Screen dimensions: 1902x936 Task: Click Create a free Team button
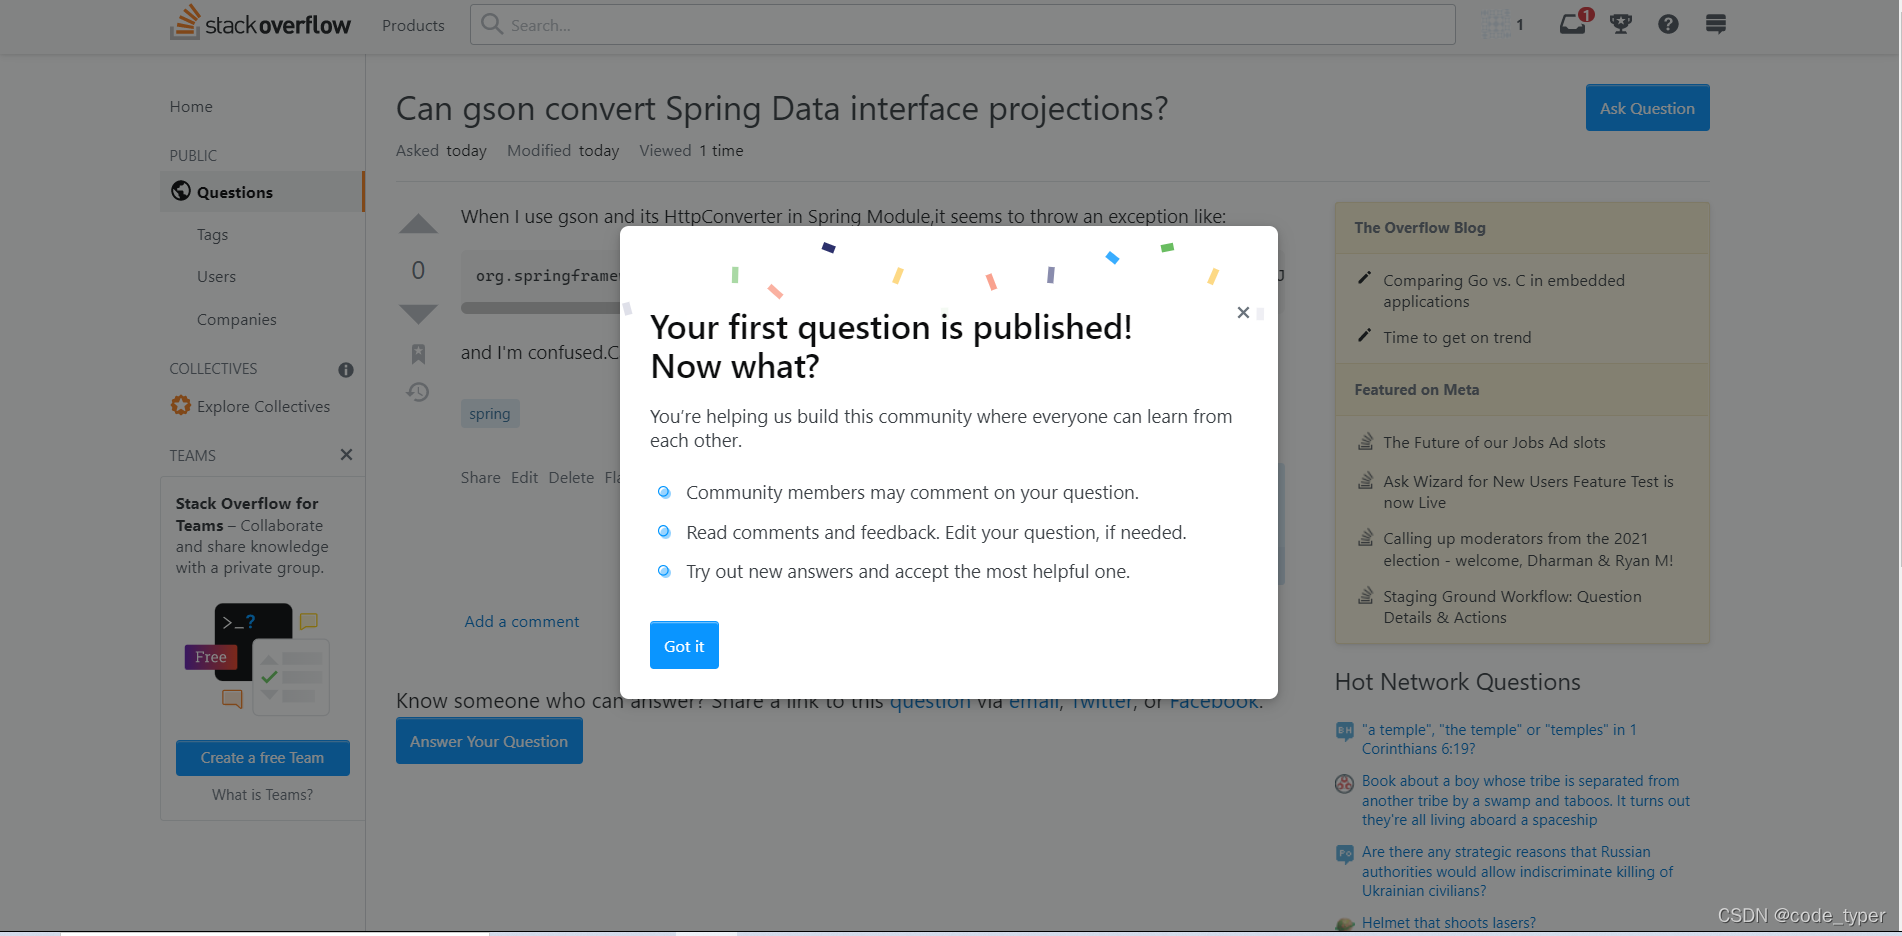262,758
